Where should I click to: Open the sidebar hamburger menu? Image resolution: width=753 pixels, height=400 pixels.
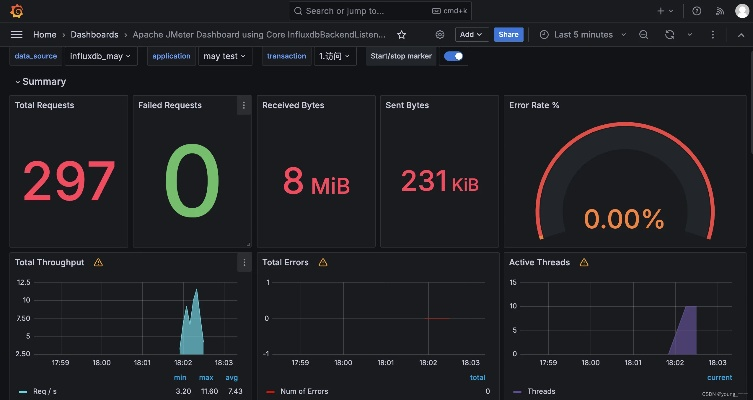tap(16, 34)
